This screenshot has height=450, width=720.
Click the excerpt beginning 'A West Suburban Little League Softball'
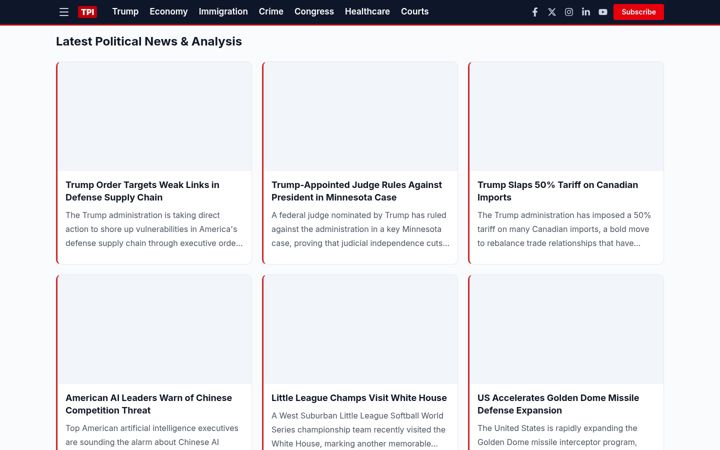click(358, 430)
